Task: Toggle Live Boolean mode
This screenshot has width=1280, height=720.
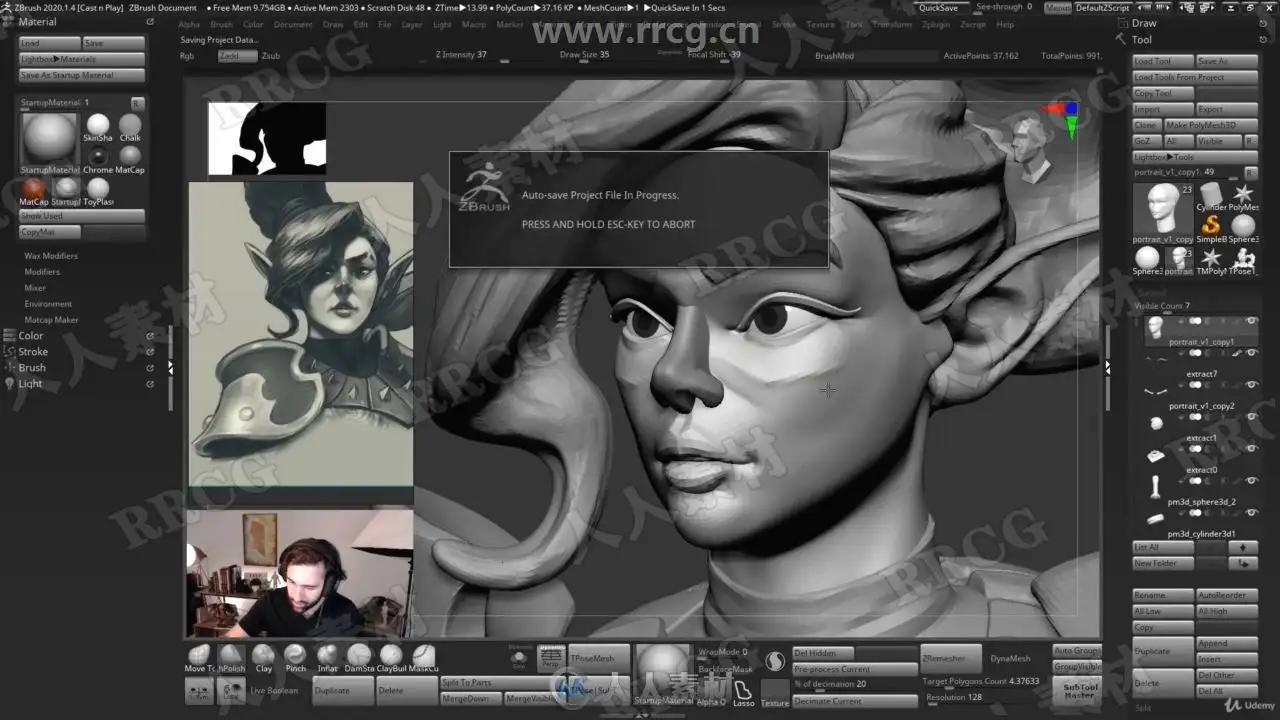Action: [x=273, y=691]
